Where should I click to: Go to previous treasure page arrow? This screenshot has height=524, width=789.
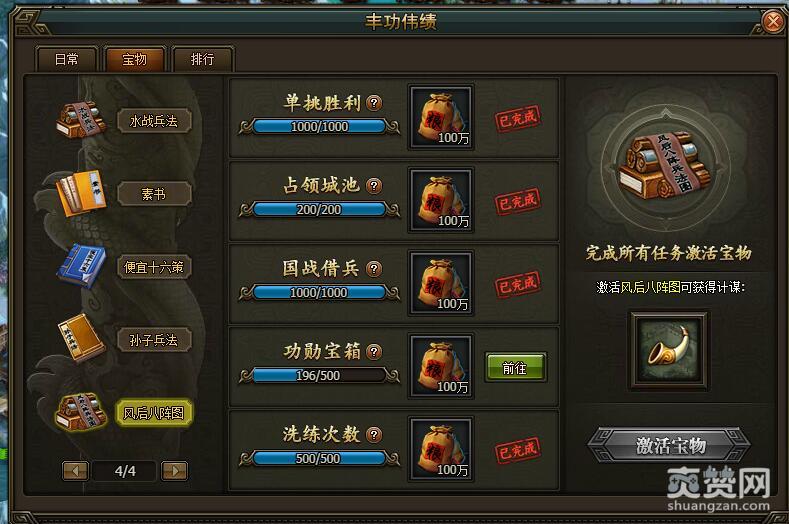[76, 471]
